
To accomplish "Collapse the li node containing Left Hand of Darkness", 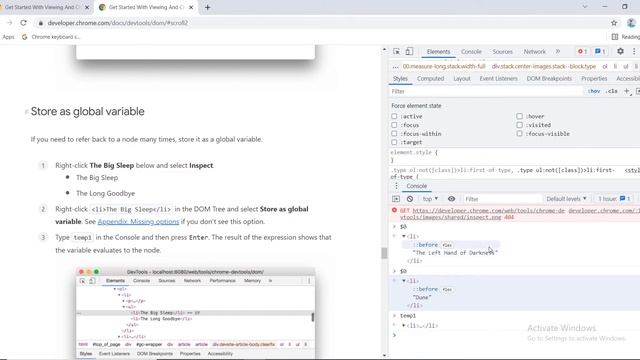I will pos(404,236).
